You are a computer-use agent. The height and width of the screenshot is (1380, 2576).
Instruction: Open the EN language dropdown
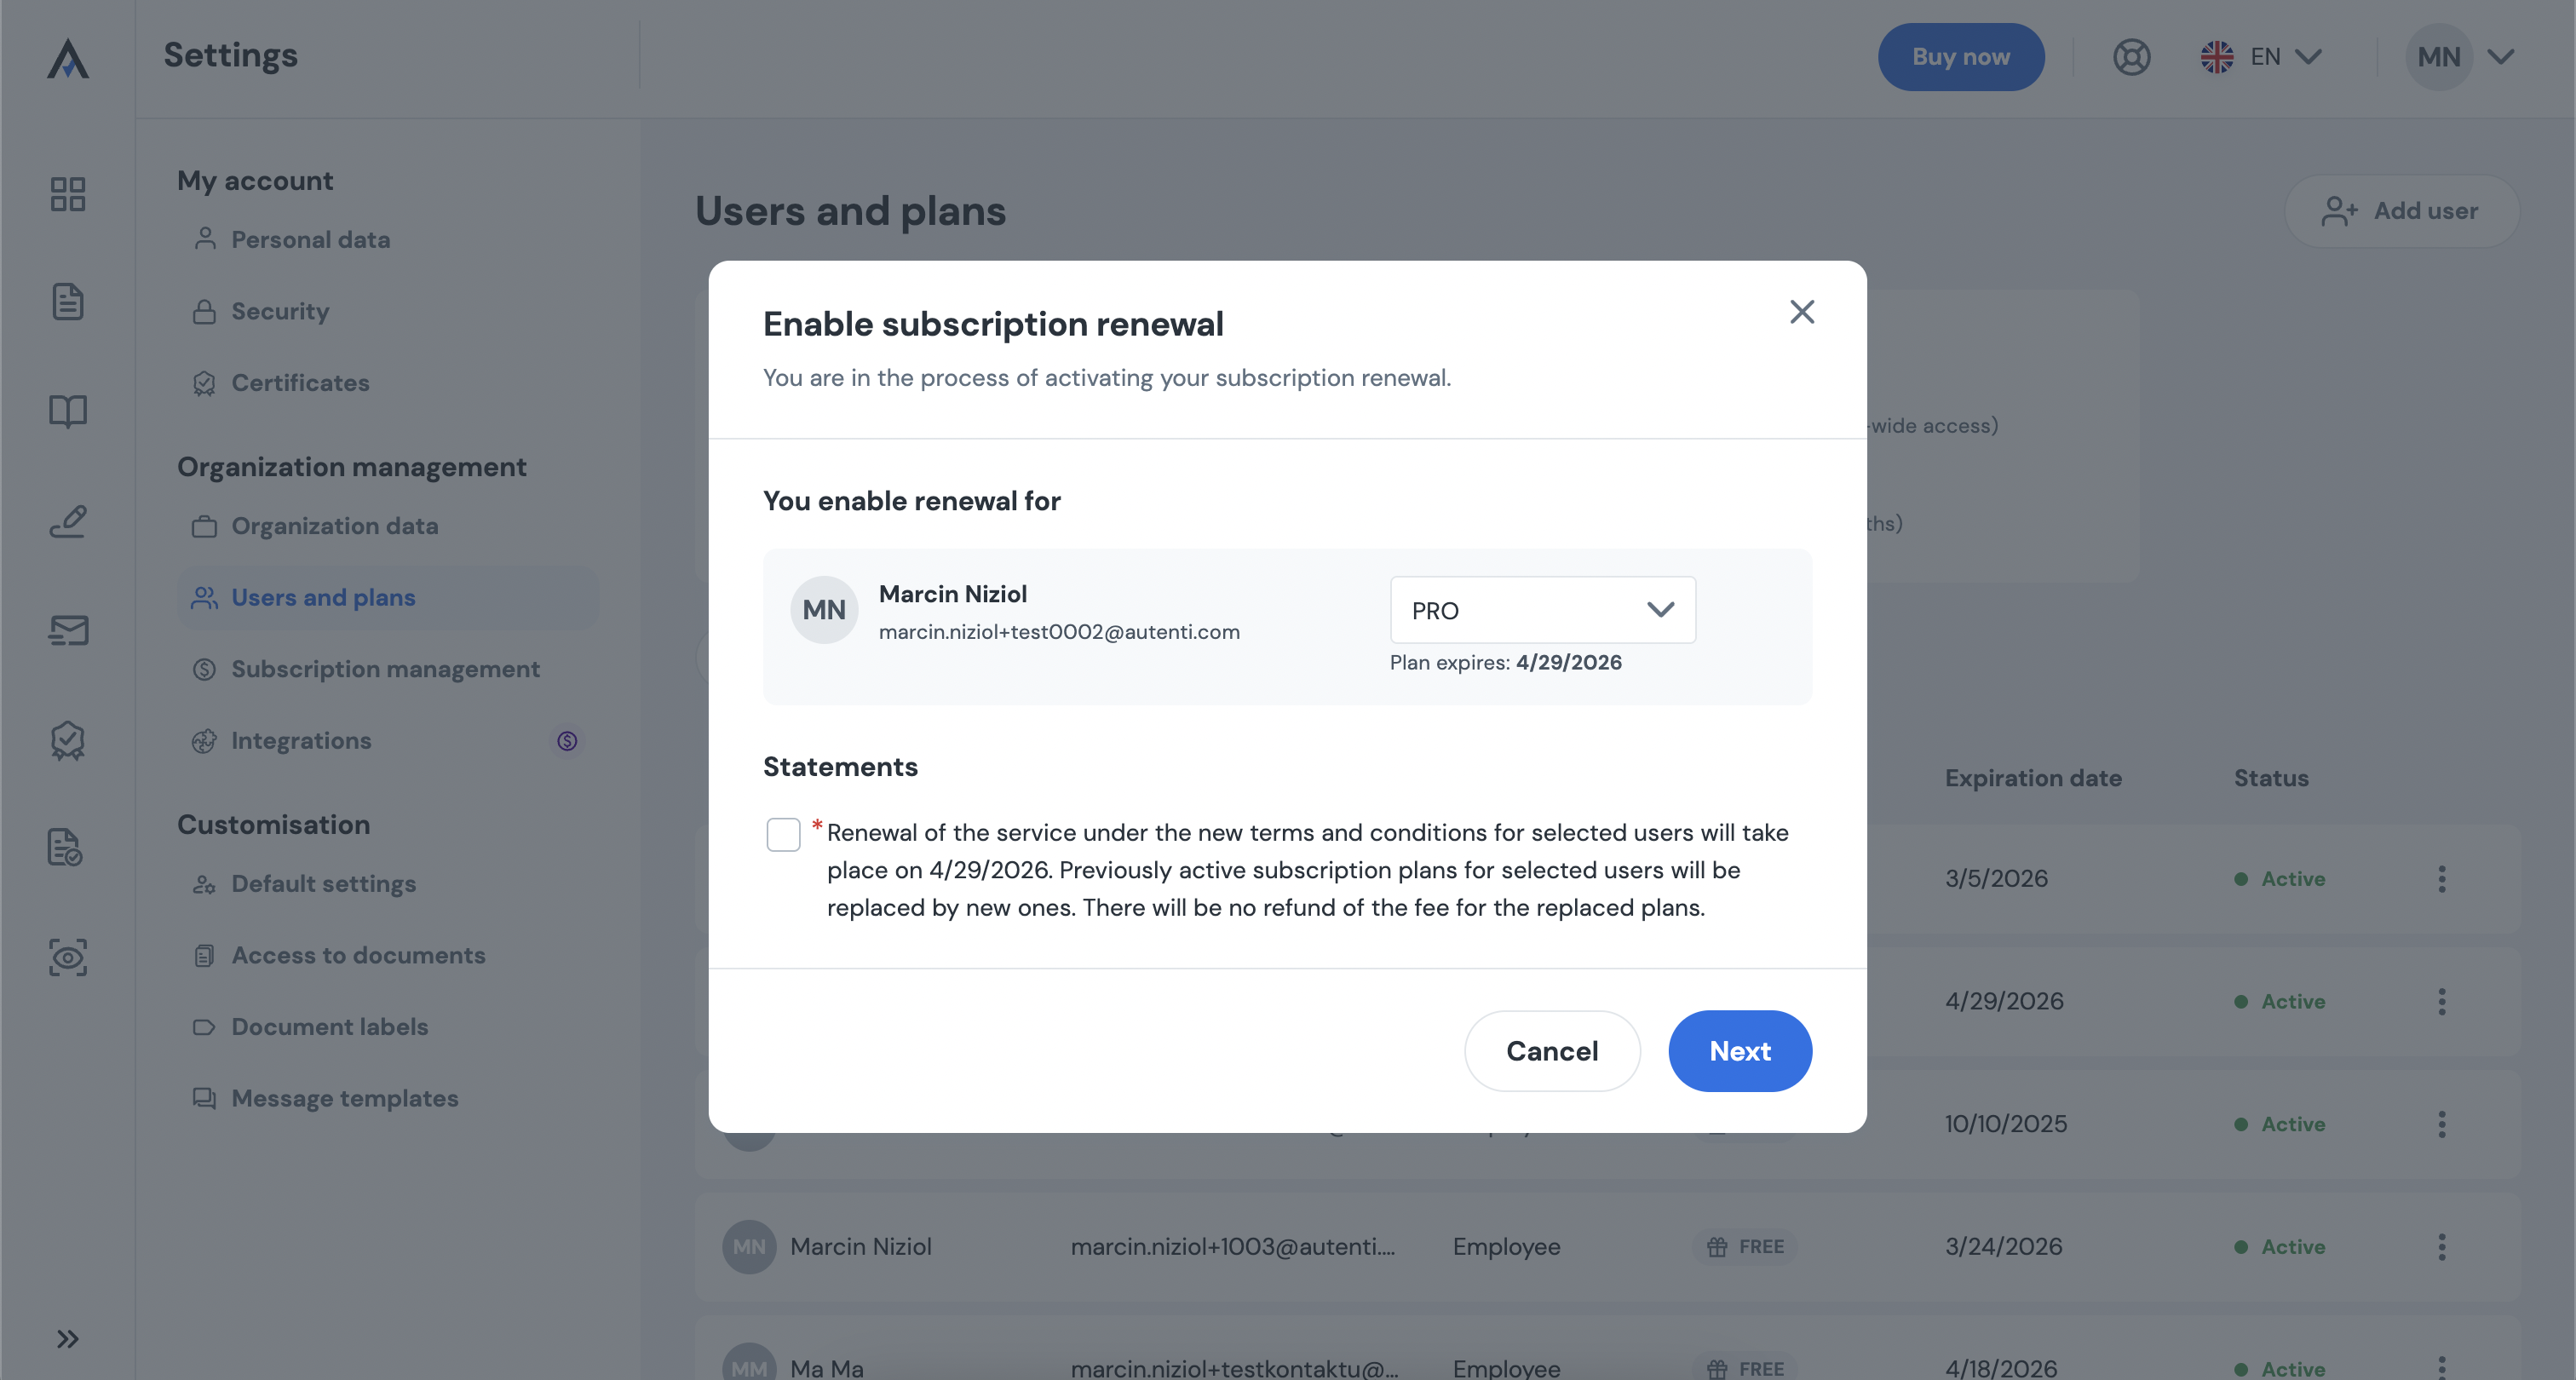[x=2261, y=57]
